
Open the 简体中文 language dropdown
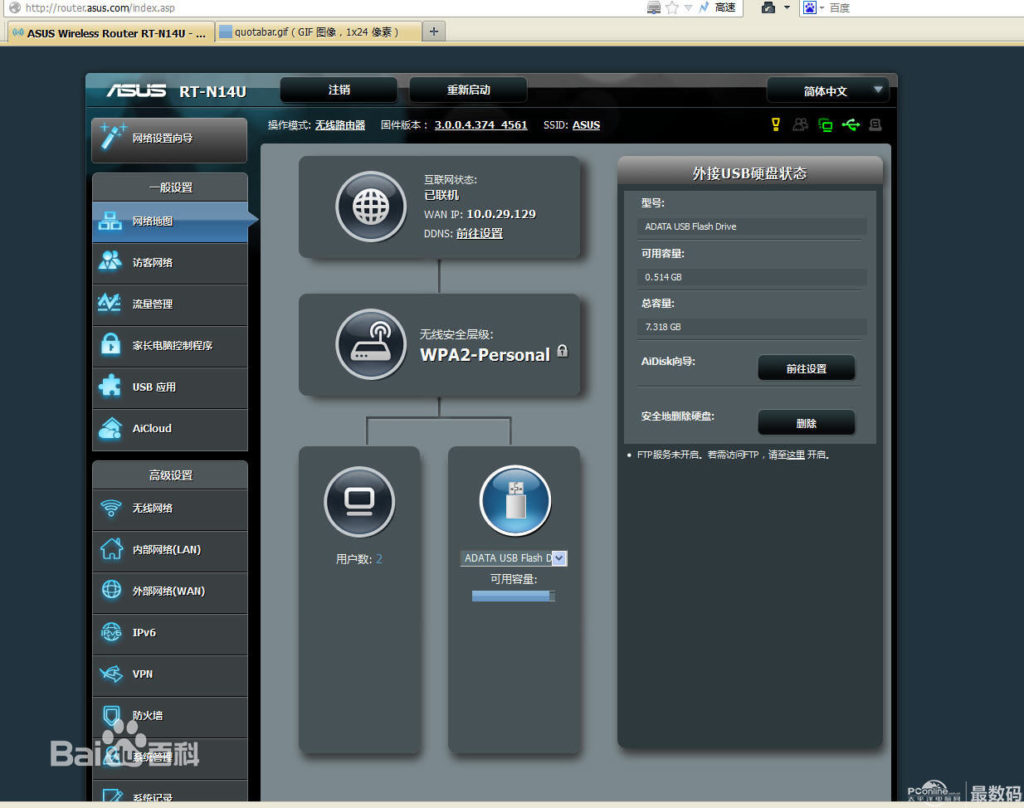click(828, 90)
